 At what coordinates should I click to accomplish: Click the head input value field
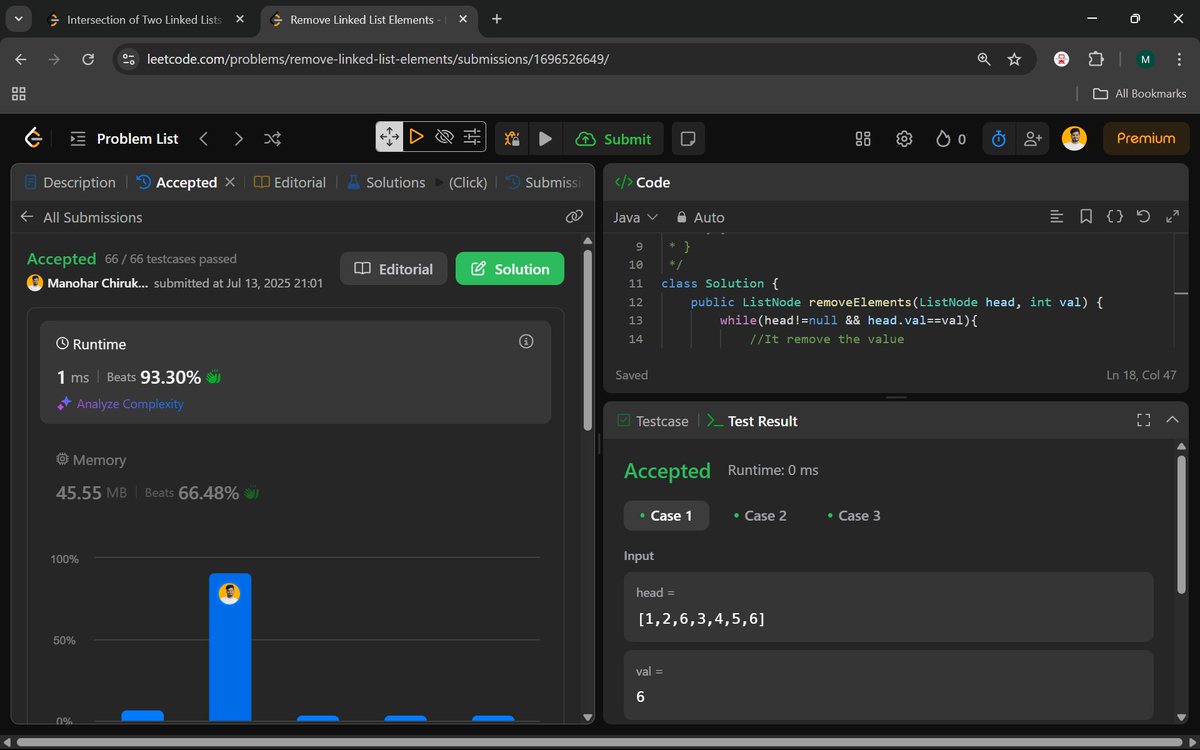(x=888, y=607)
